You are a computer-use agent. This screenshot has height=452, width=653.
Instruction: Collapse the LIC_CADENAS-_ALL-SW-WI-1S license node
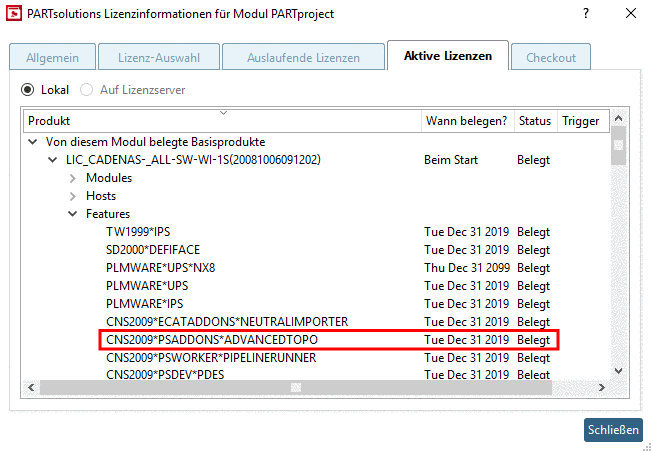click(53, 160)
